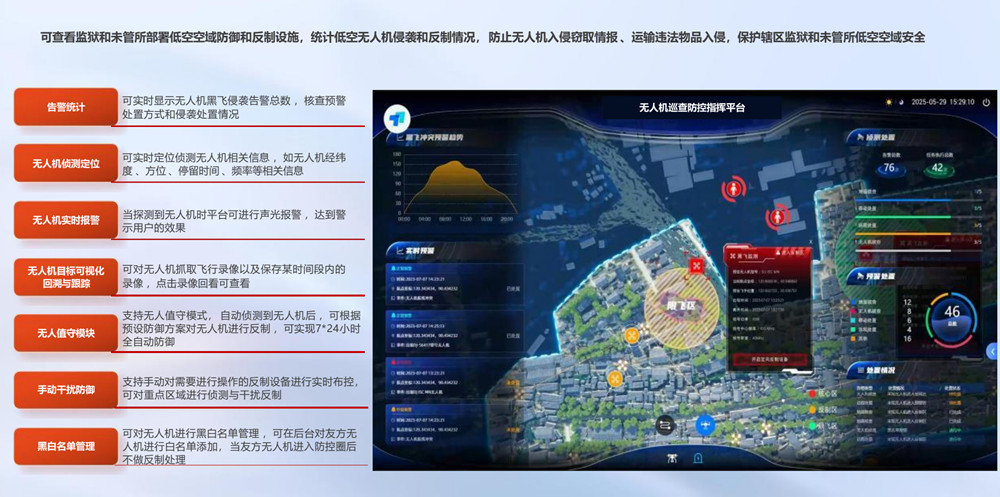Click the 无人值守模块 feature label
This screenshot has width=1000, height=497.
coord(66,332)
